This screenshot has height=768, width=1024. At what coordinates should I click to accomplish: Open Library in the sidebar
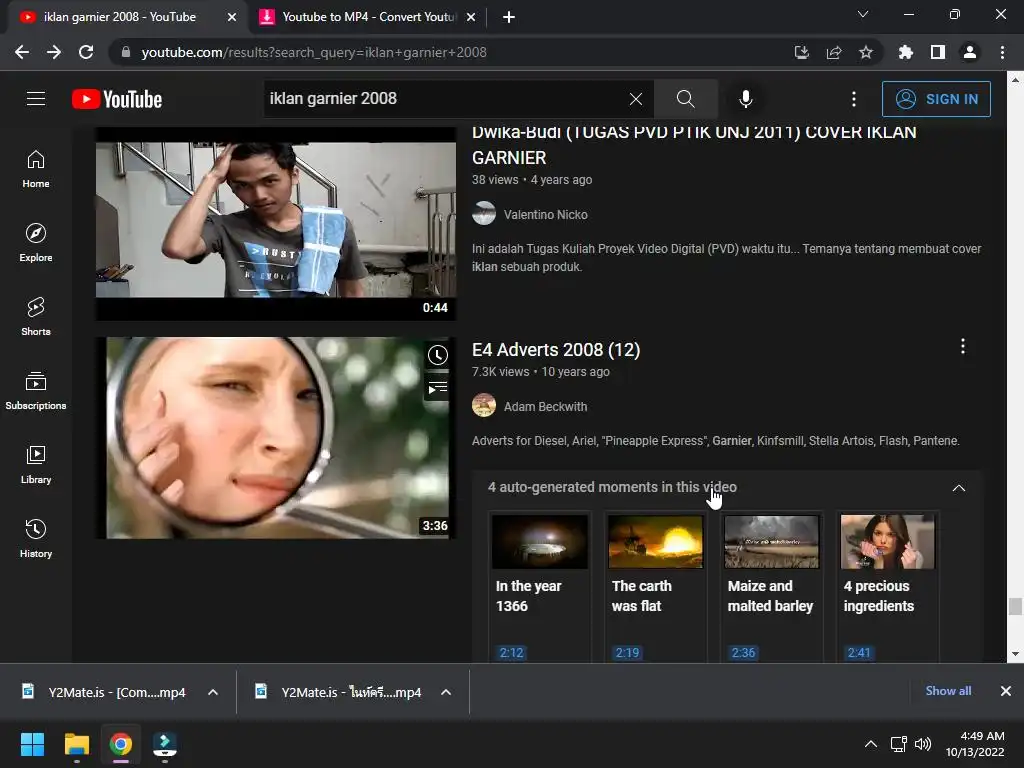tap(36, 464)
